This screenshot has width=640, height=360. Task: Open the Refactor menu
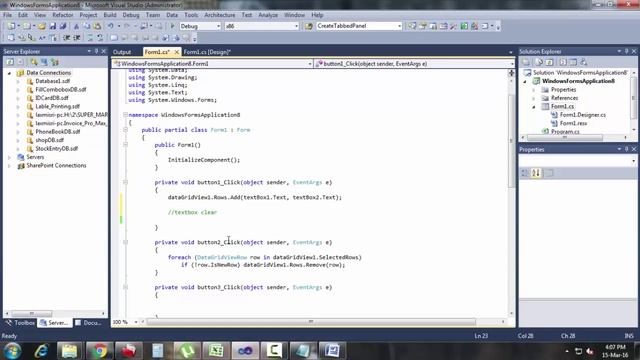click(62, 15)
